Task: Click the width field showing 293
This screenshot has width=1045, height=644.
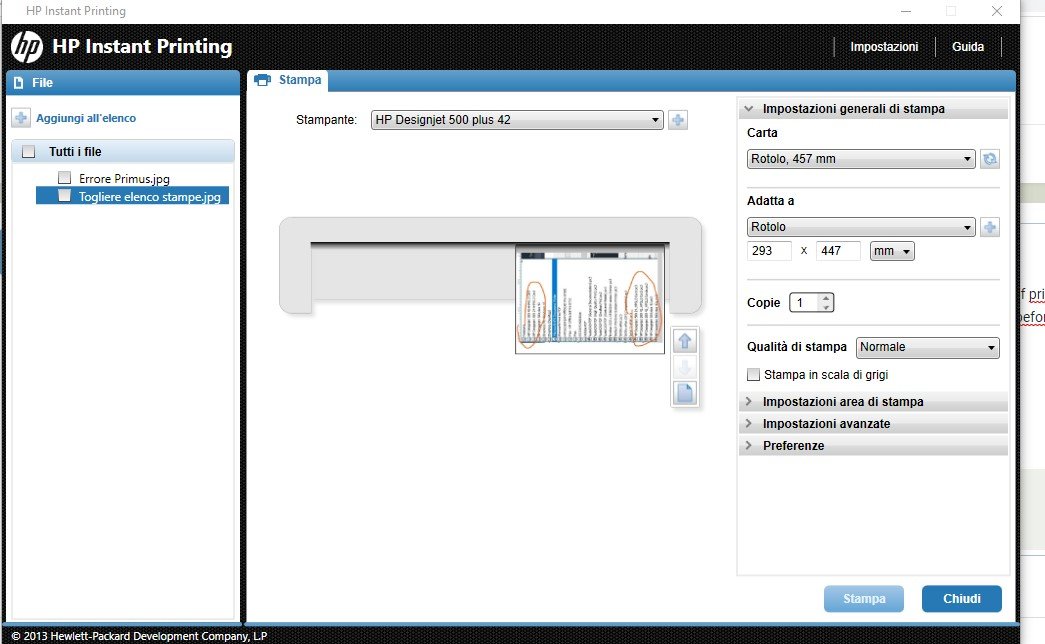Action: pyautogui.click(x=769, y=251)
